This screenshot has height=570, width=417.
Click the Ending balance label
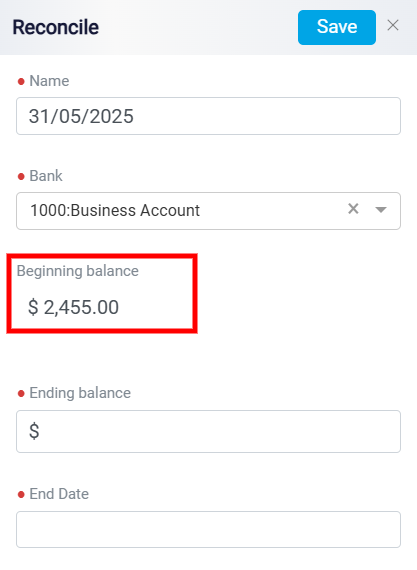click(80, 393)
